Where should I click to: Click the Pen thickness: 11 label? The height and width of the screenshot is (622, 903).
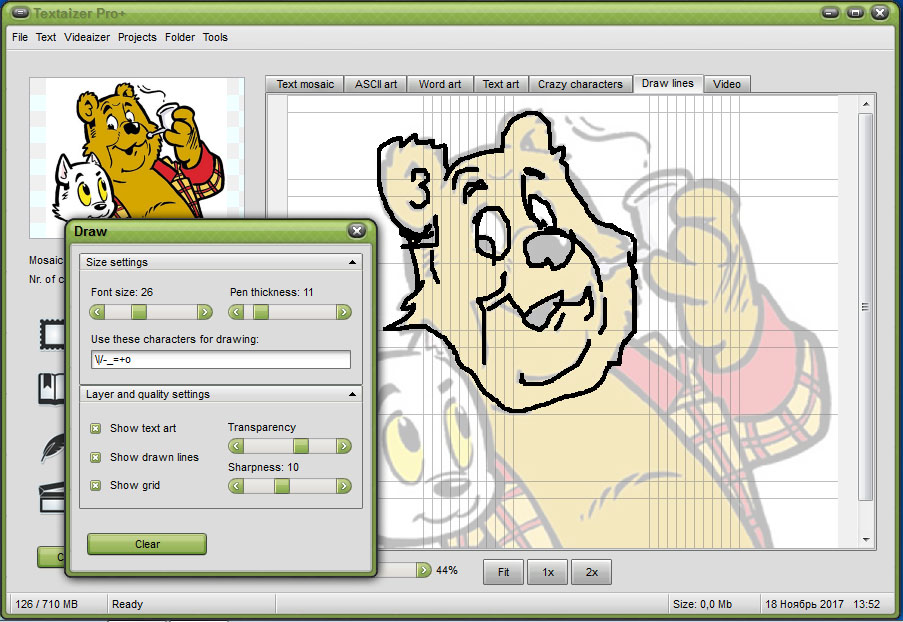pos(272,292)
